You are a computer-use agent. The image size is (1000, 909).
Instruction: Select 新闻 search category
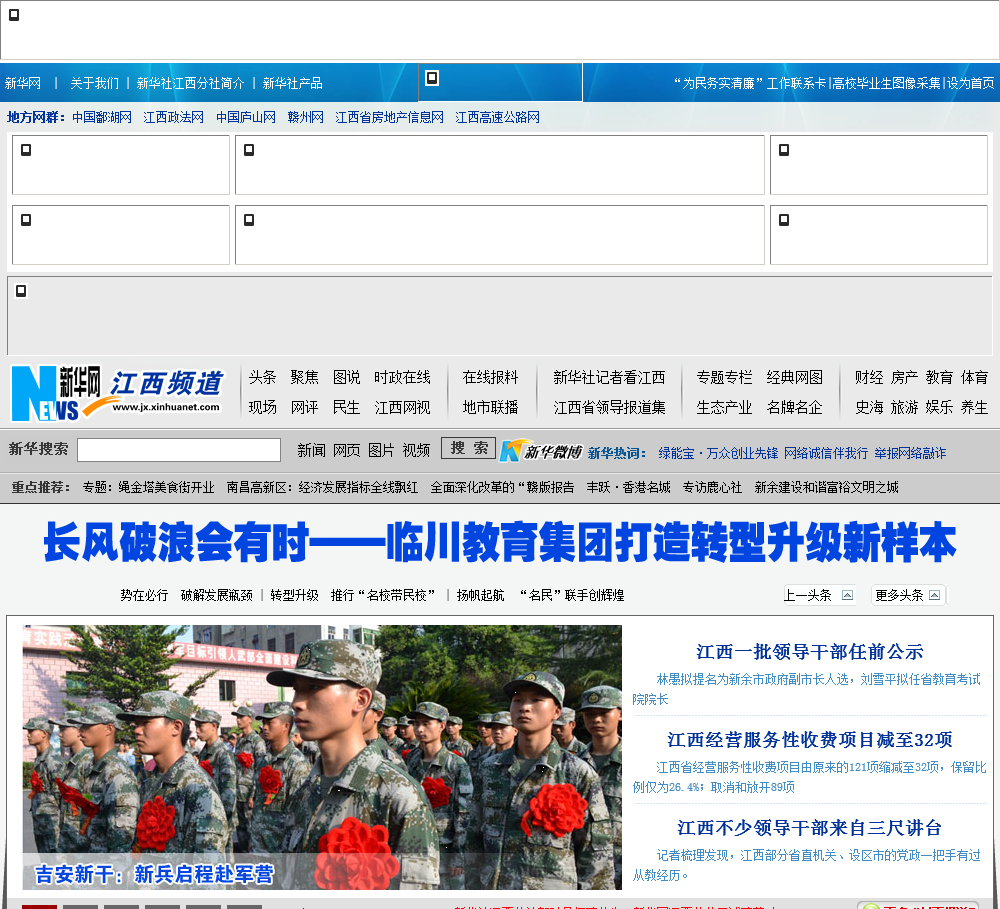click(x=311, y=450)
